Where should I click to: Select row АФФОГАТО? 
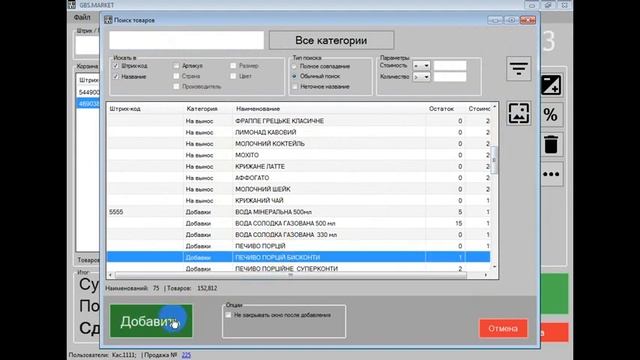[298, 178]
